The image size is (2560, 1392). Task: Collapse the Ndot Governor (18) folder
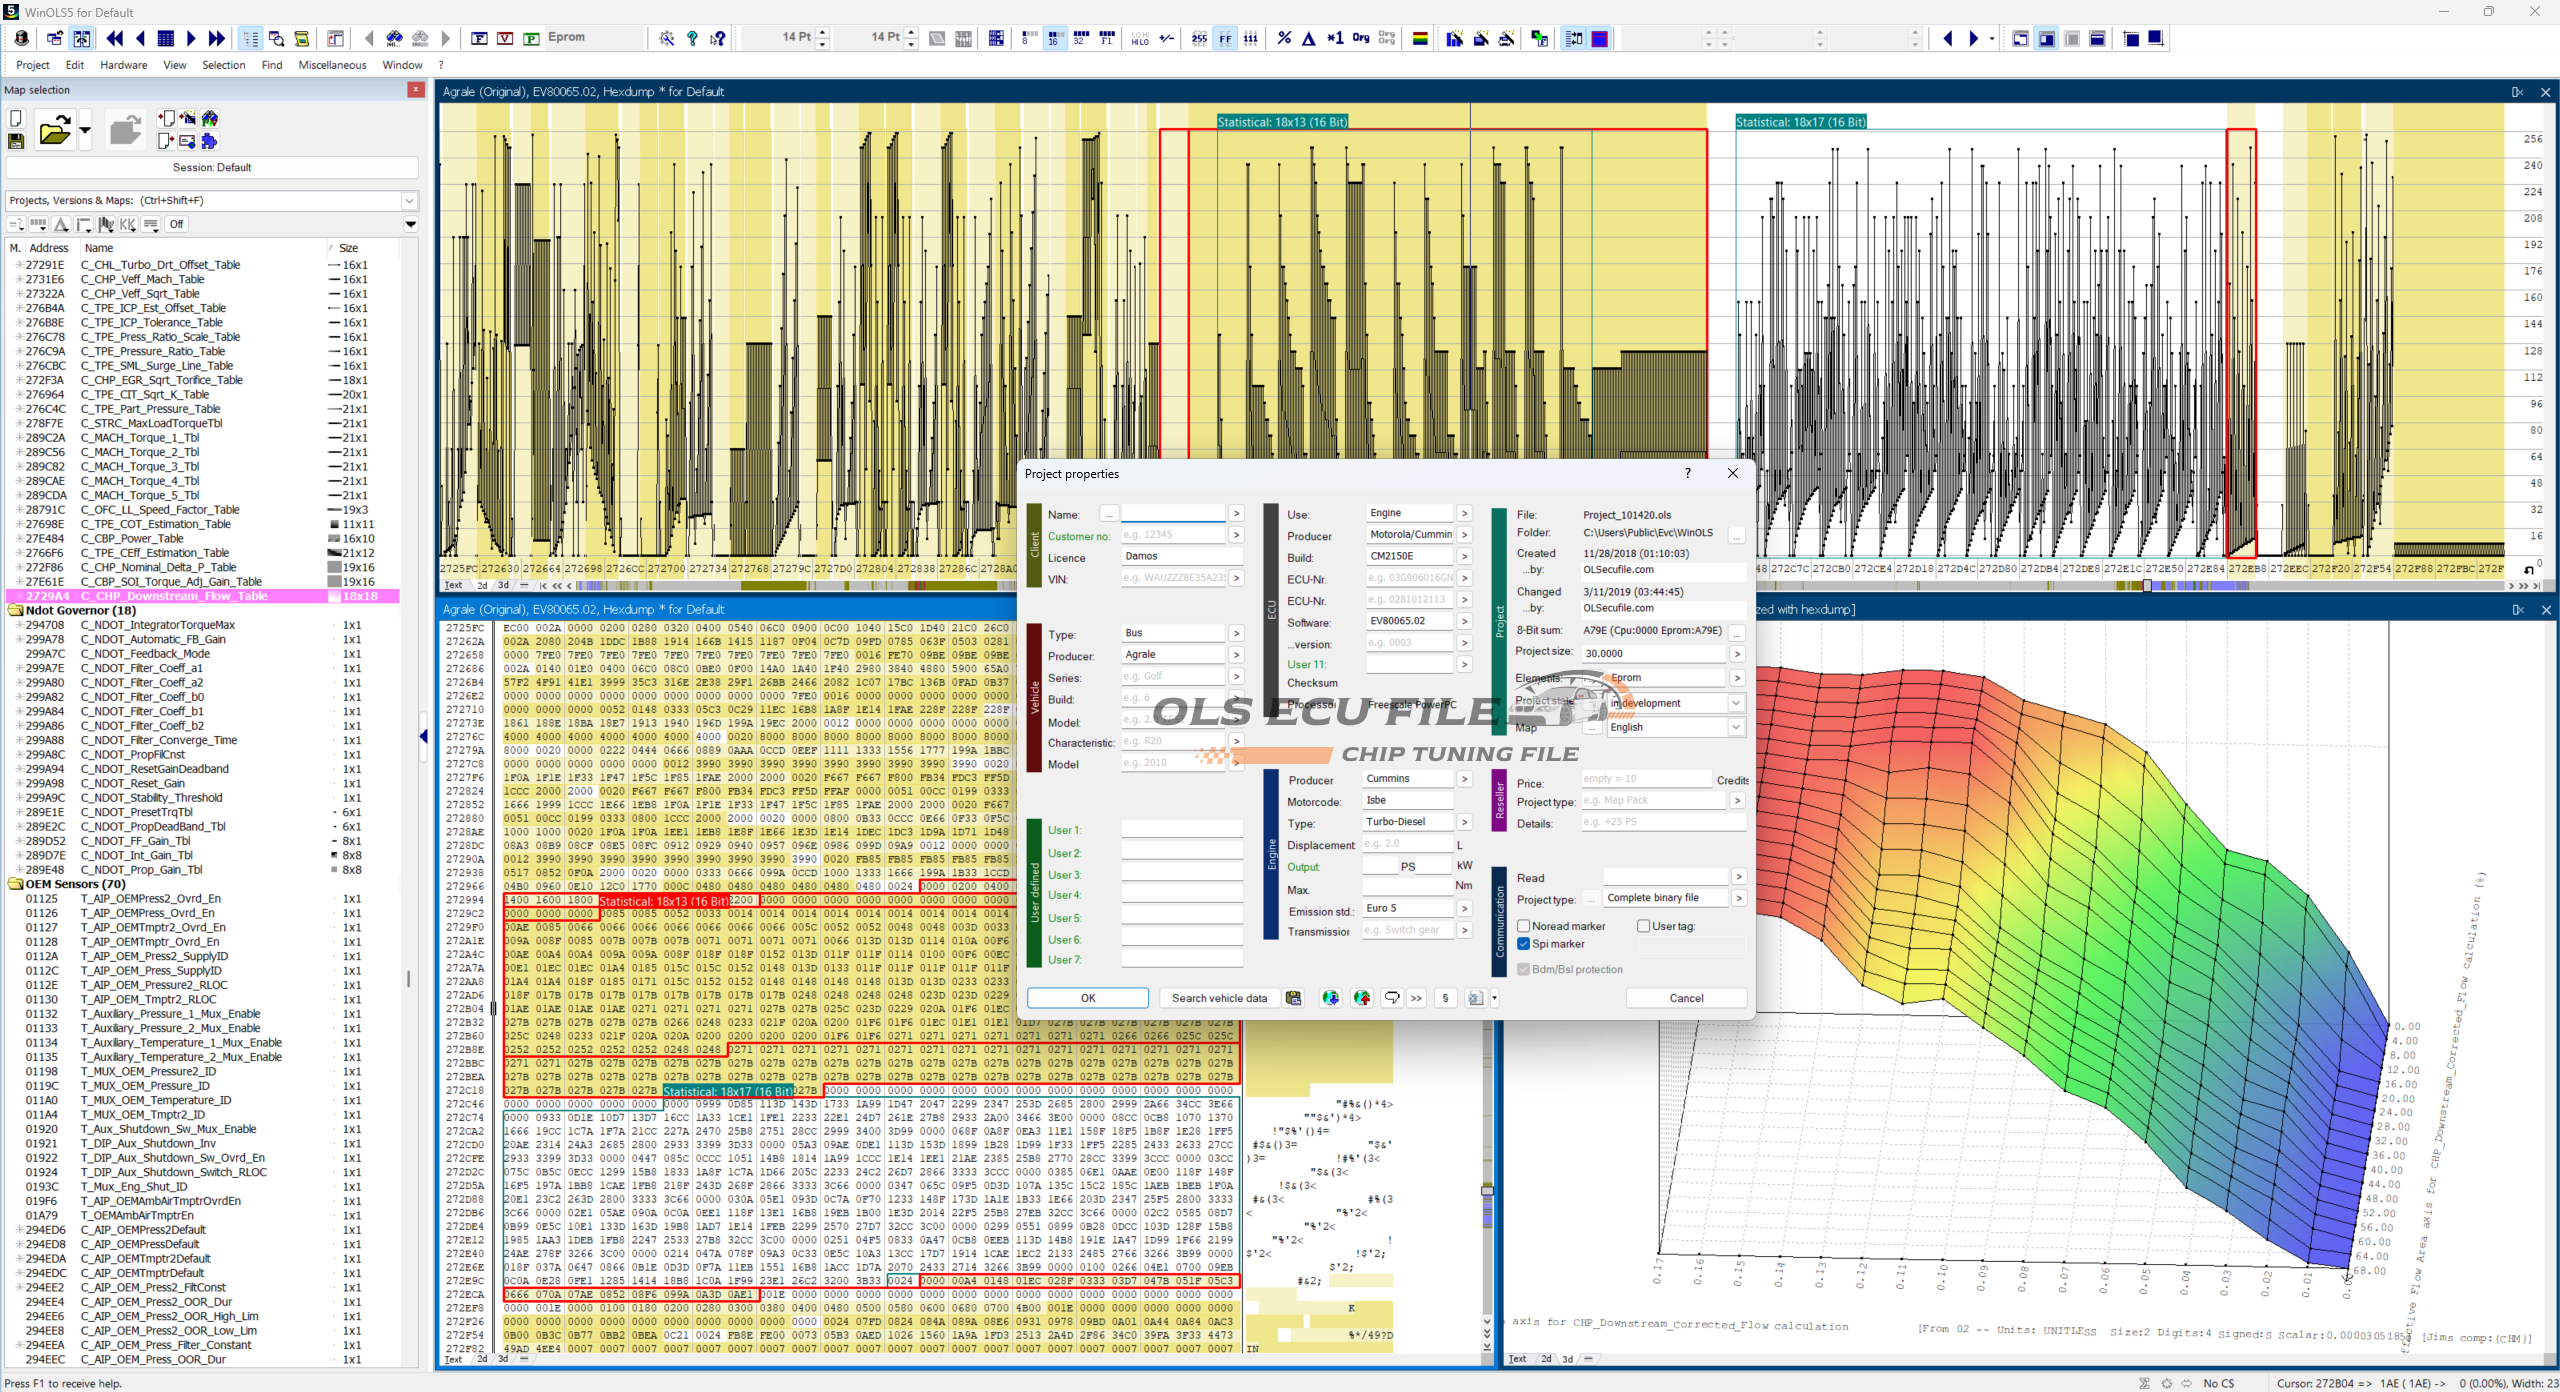click(15, 610)
